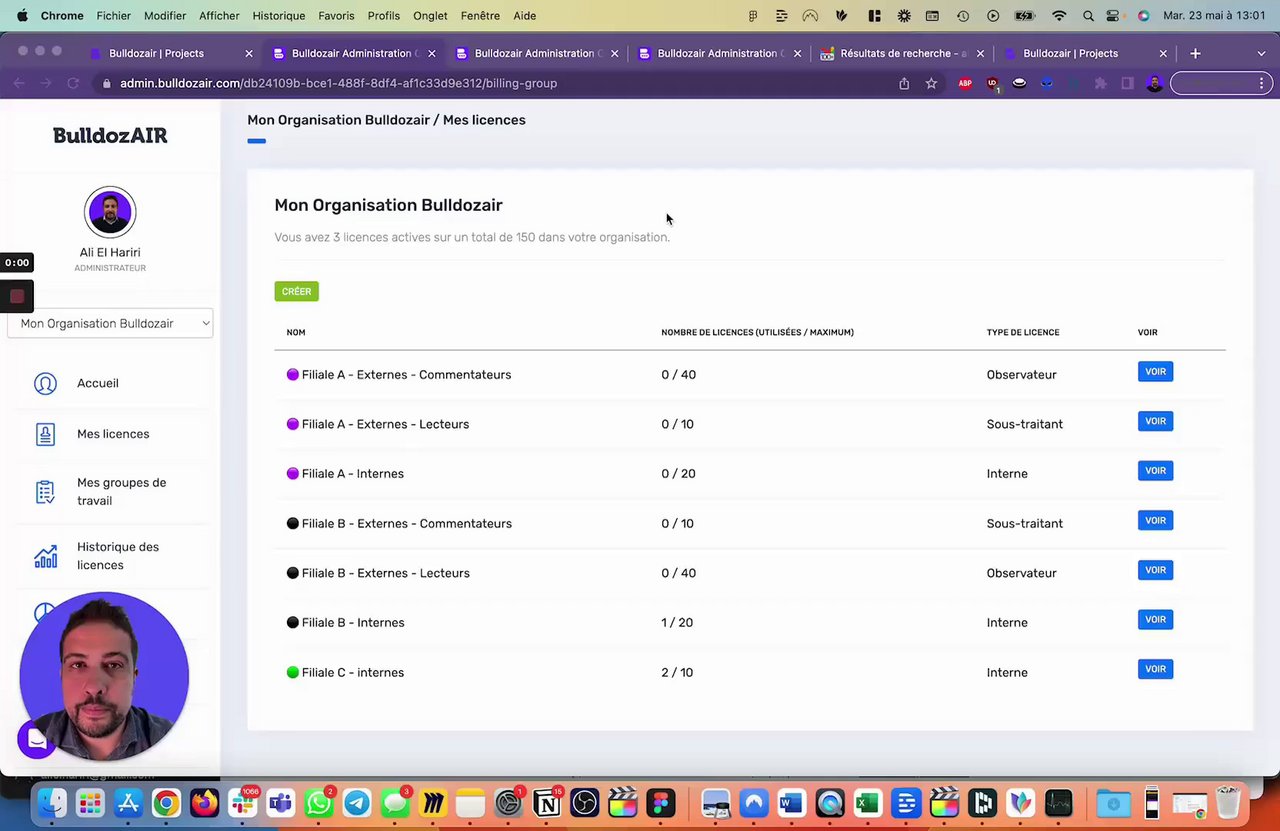Click the green CRÉER button
Screen dimensions: 1280x831
click(296, 291)
